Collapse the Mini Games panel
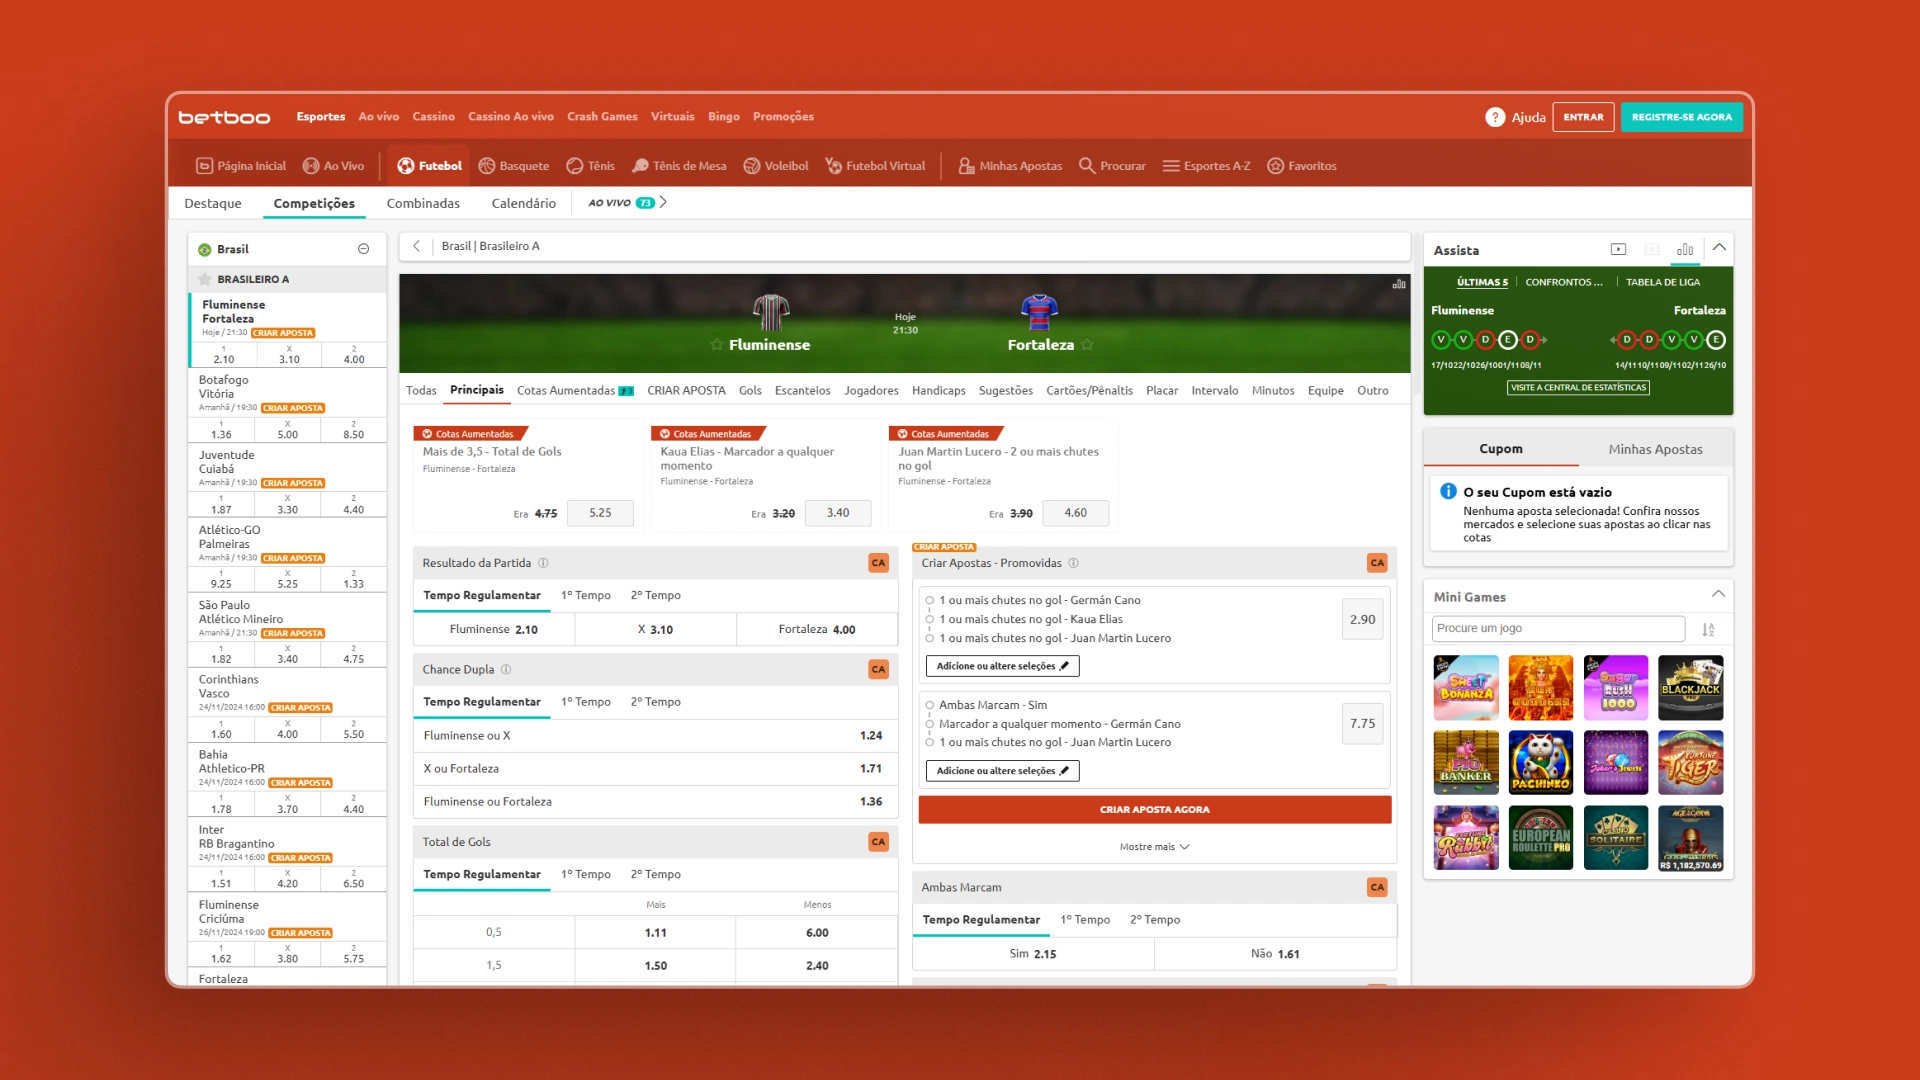This screenshot has width=1920, height=1080. click(1718, 595)
